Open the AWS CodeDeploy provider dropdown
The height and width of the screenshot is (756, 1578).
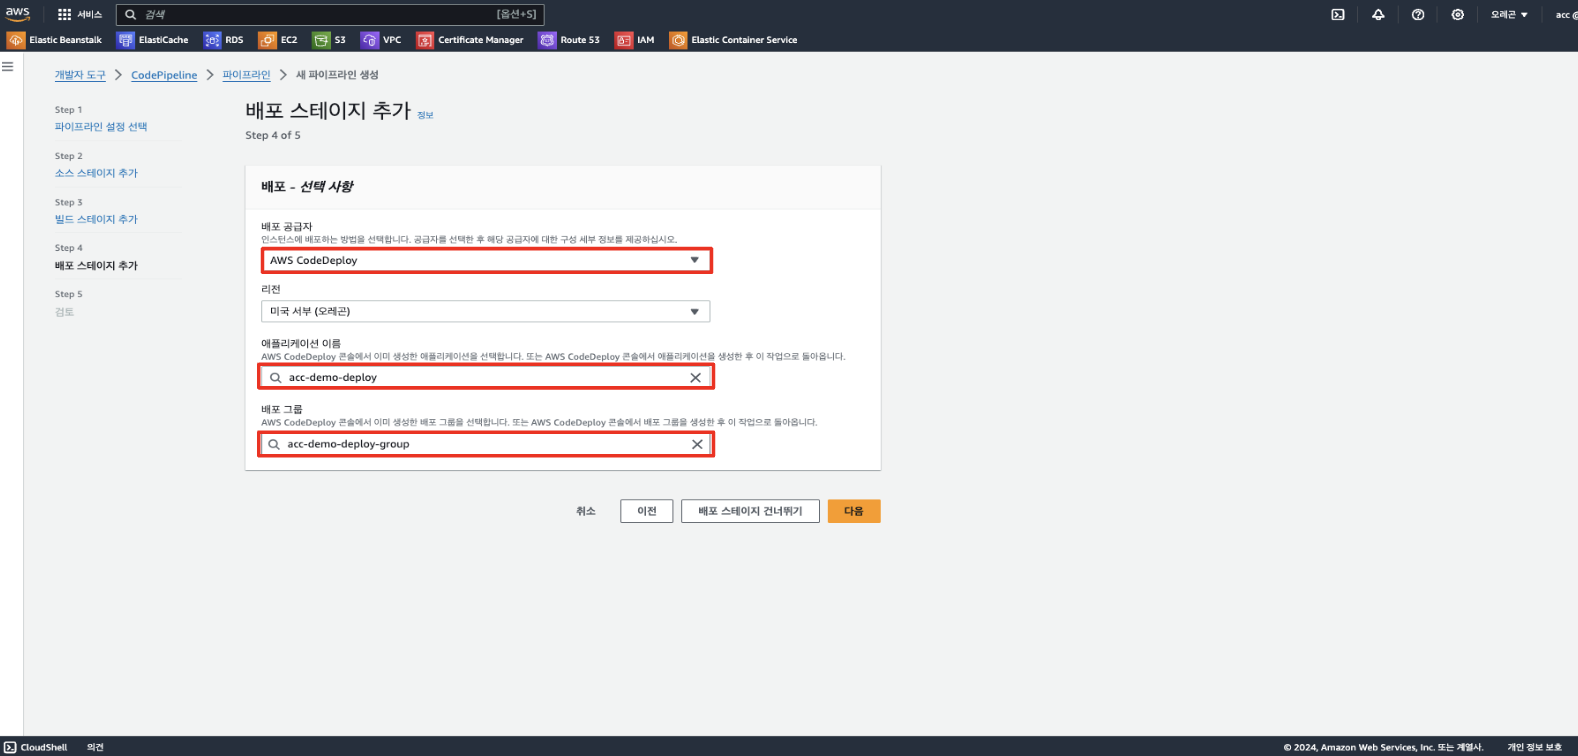(486, 260)
